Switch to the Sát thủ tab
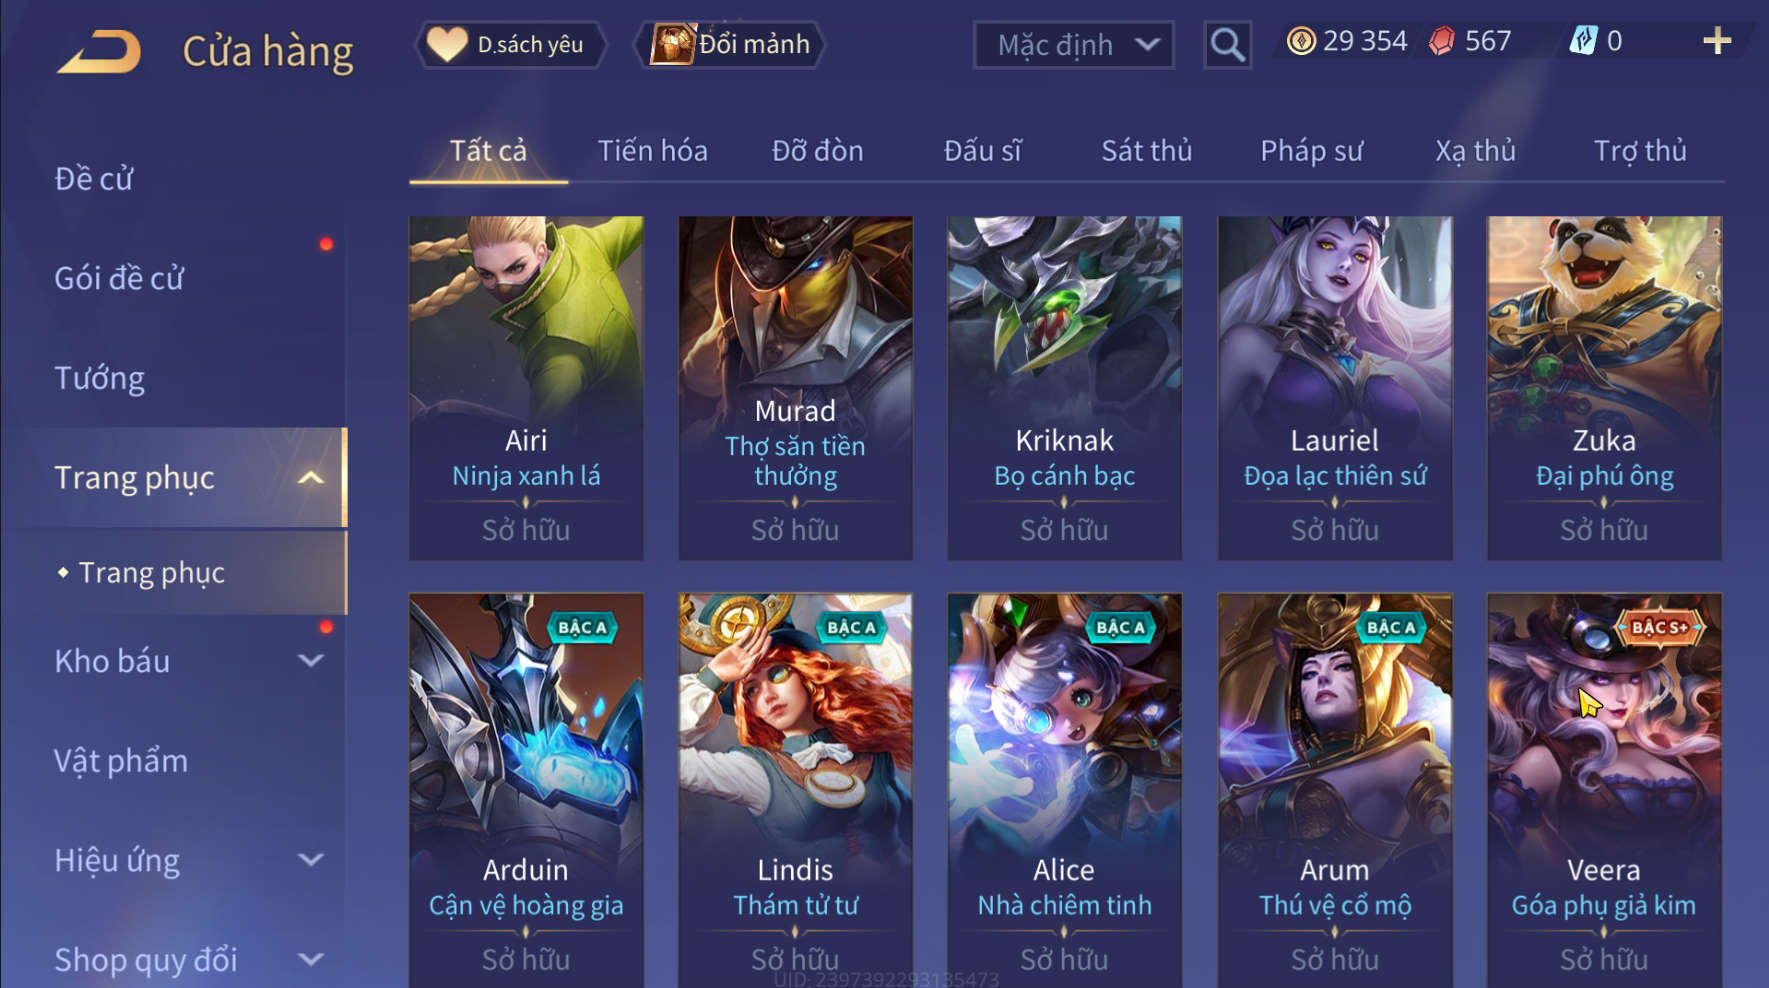 click(1146, 151)
